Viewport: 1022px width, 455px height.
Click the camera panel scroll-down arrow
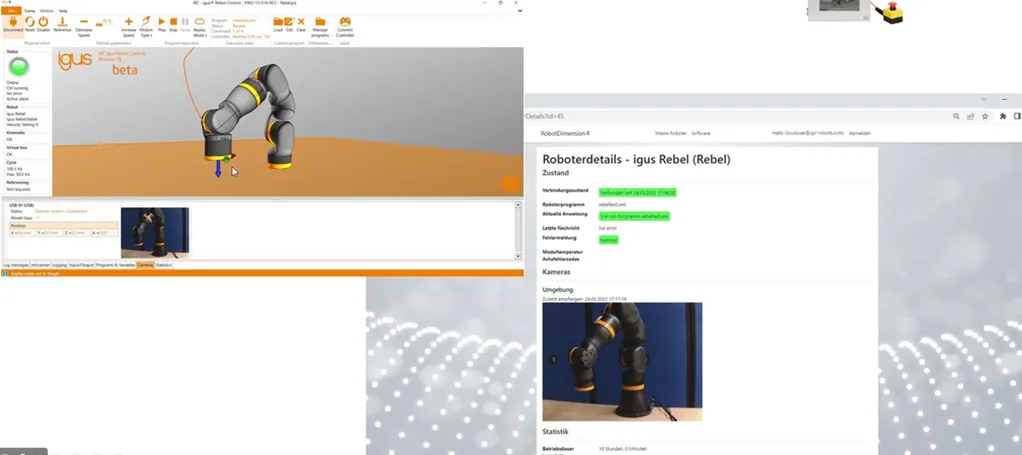518,256
